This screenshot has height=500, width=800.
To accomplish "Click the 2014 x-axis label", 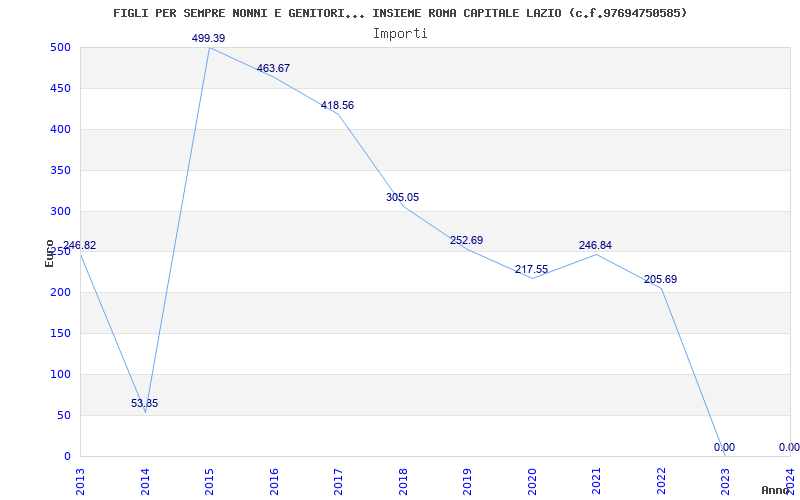I will [145, 482].
